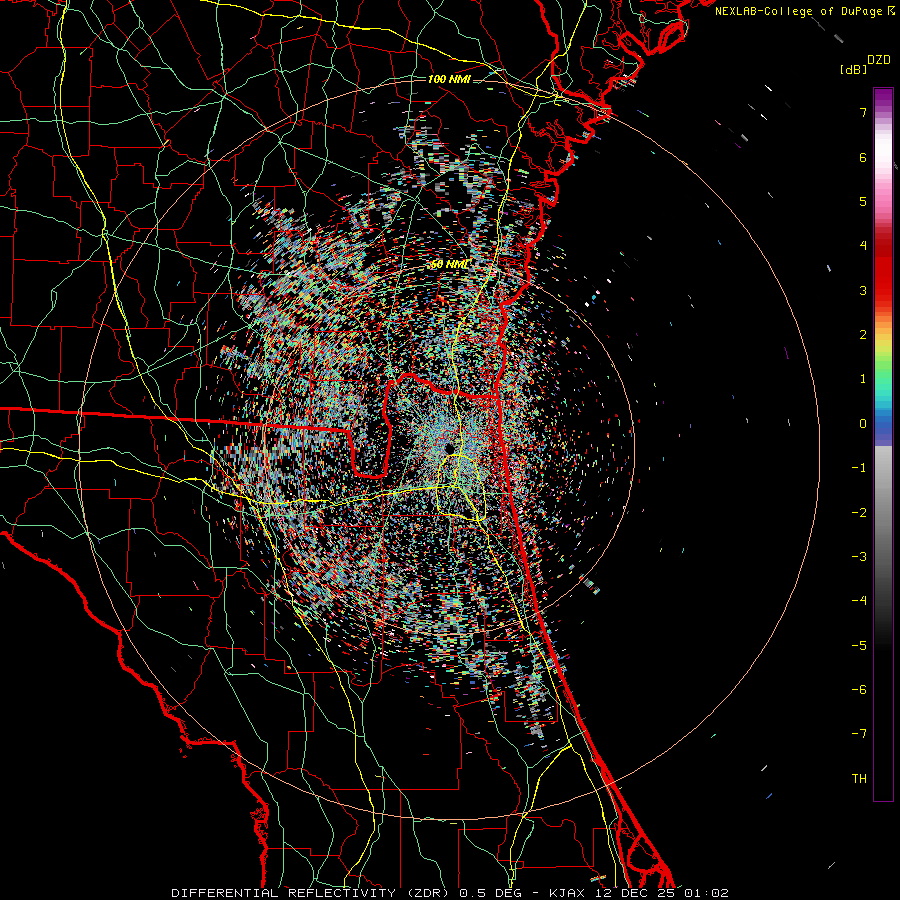Click the KJAX radar site identifier

click(567, 893)
